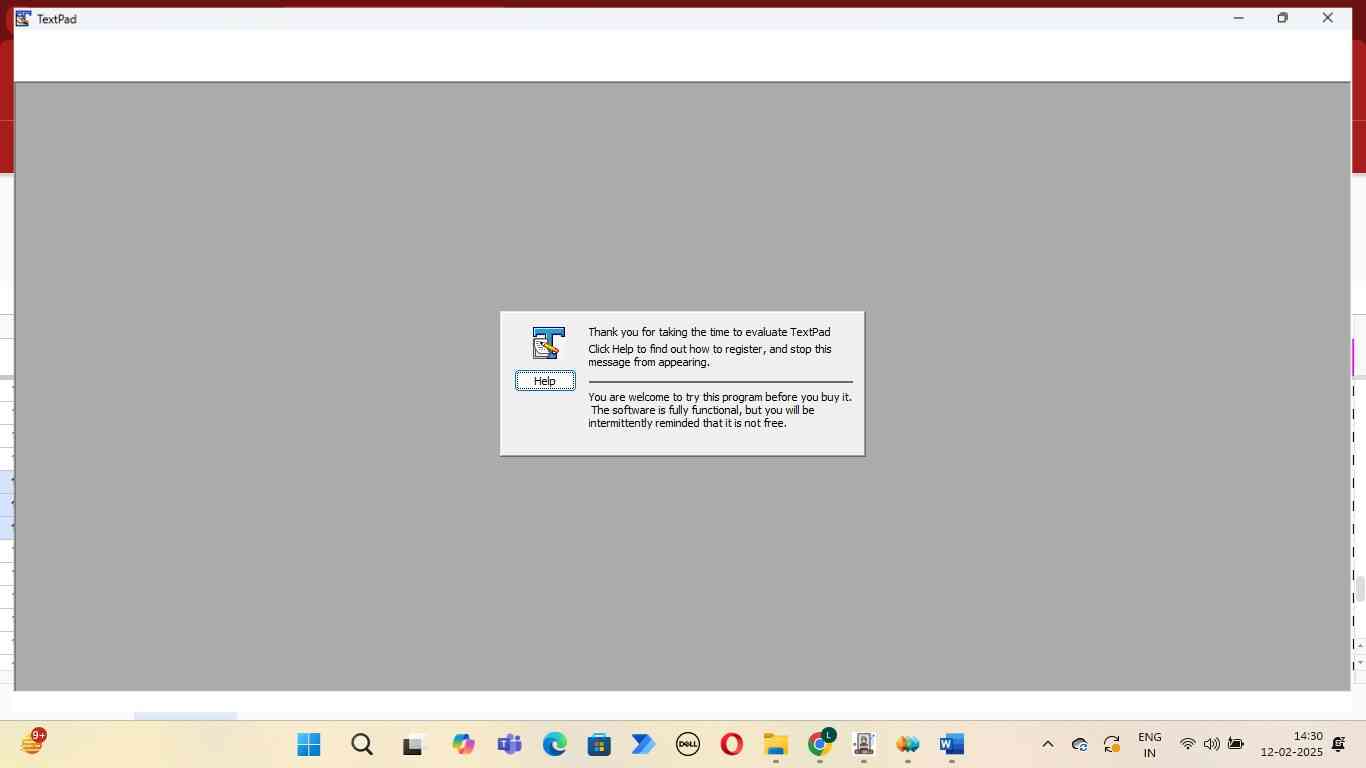Launch Copilot from the taskbar
Screen dimensions: 1366x768
coord(463,744)
